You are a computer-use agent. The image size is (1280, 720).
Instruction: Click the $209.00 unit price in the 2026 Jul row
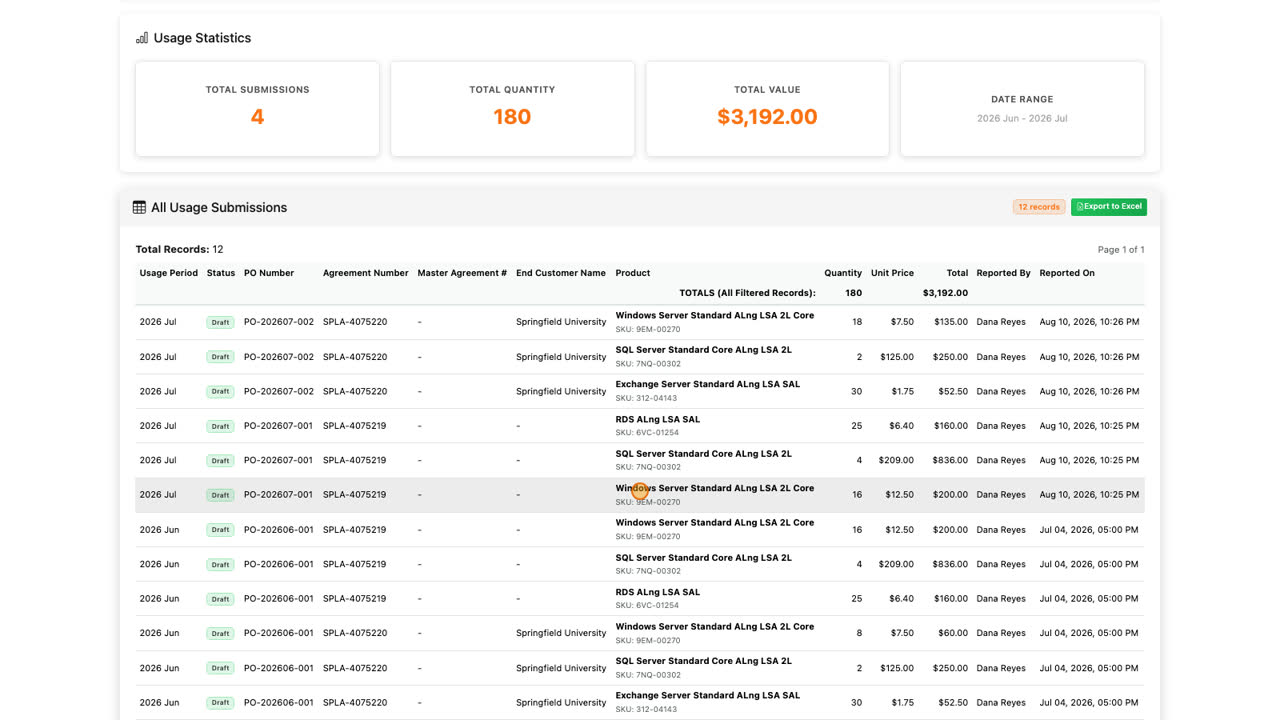(896, 460)
